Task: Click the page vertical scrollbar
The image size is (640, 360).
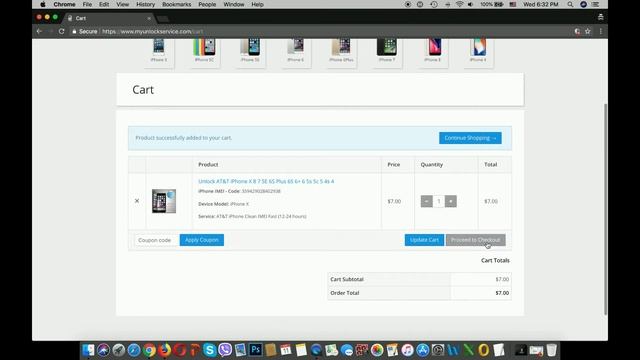Action: [605, 209]
